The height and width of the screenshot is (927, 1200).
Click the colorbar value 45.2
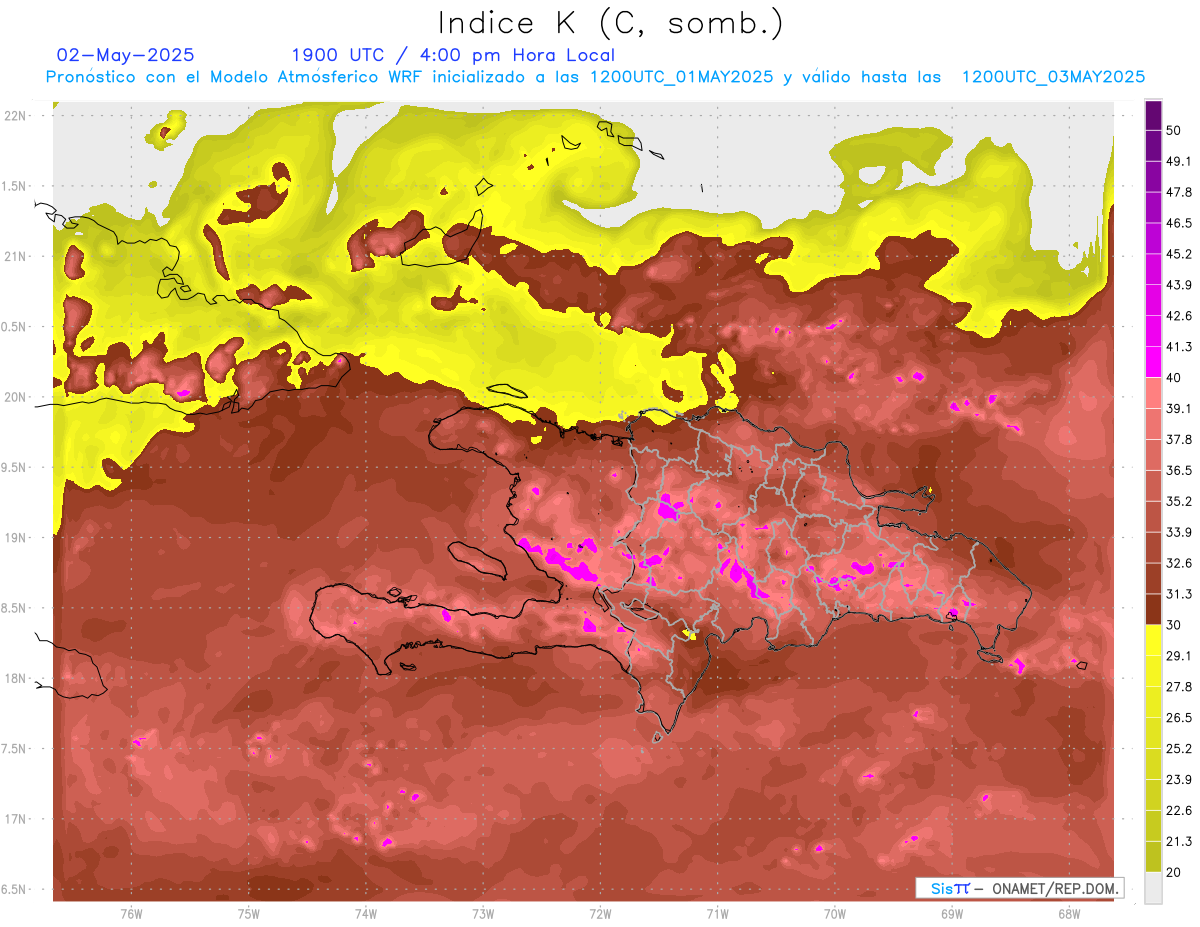coord(1178,254)
